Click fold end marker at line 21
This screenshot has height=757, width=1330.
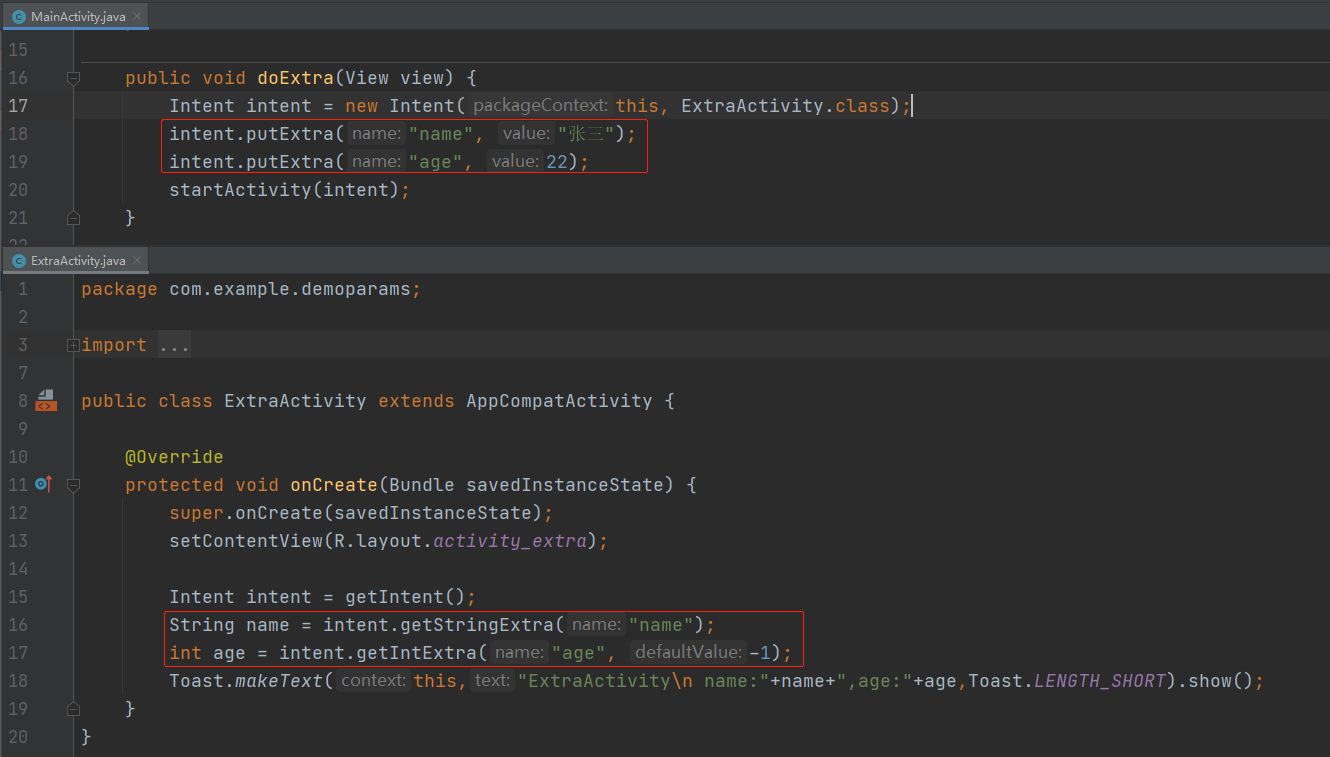73,217
